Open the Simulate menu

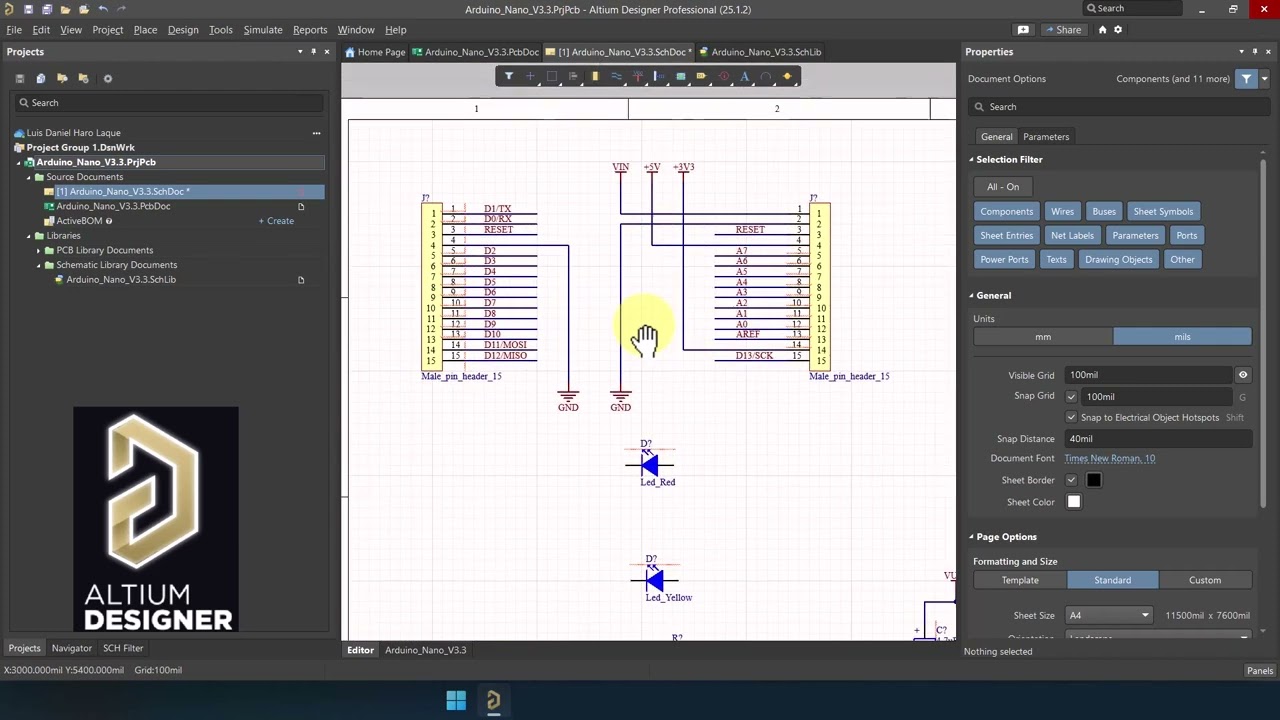coord(263,30)
